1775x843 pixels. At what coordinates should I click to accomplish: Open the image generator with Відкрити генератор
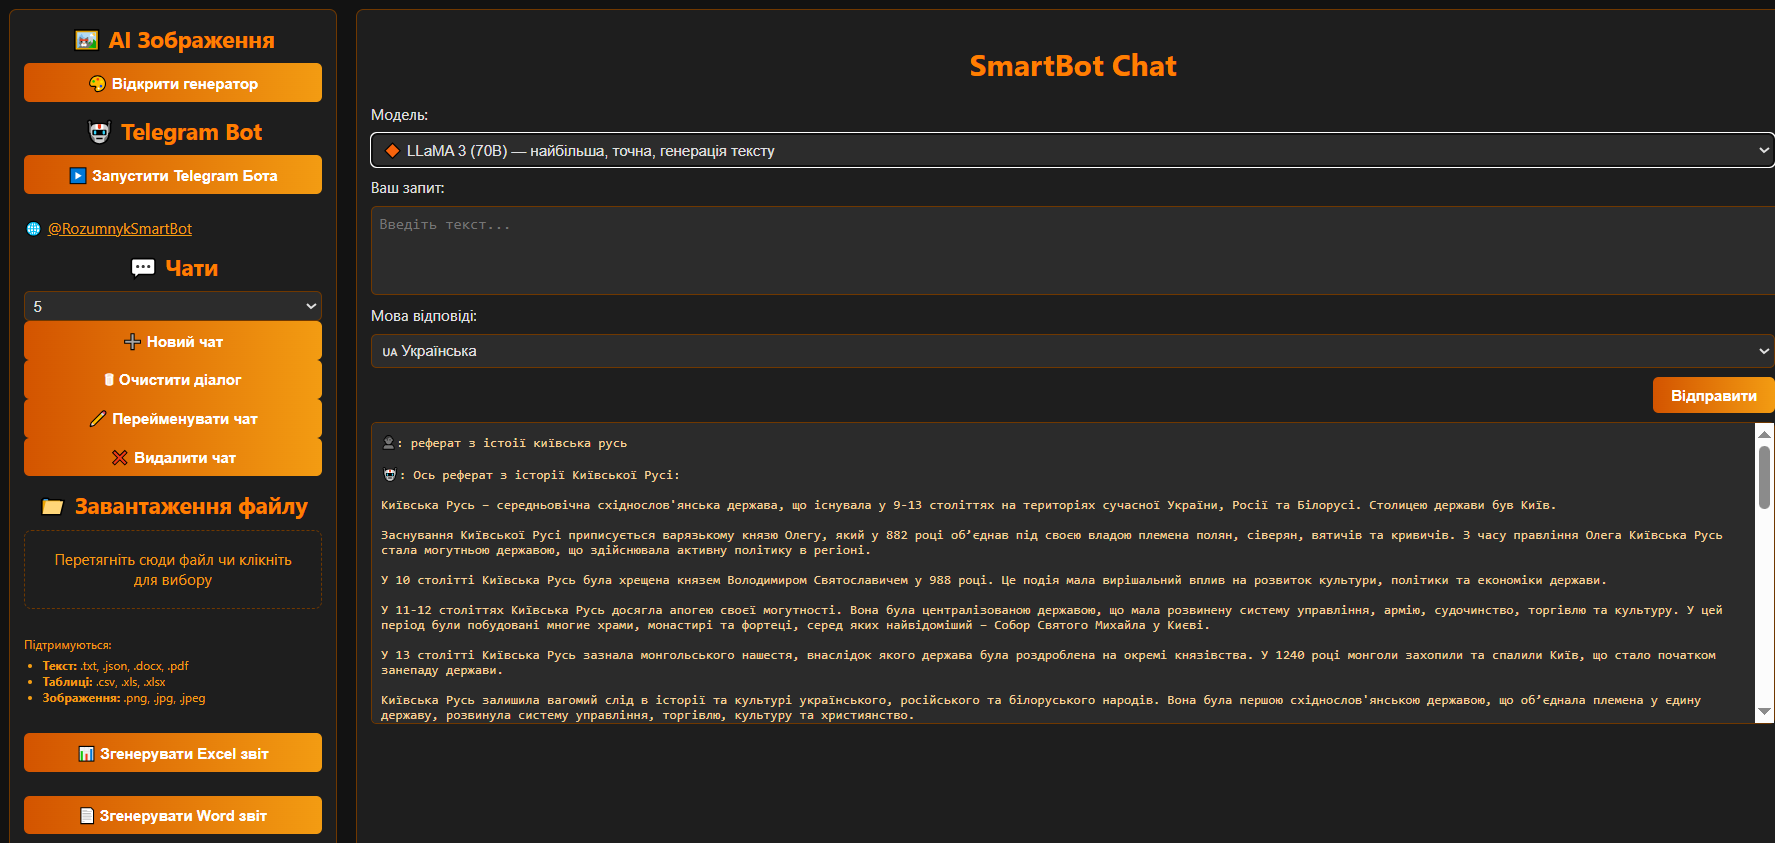(x=173, y=83)
